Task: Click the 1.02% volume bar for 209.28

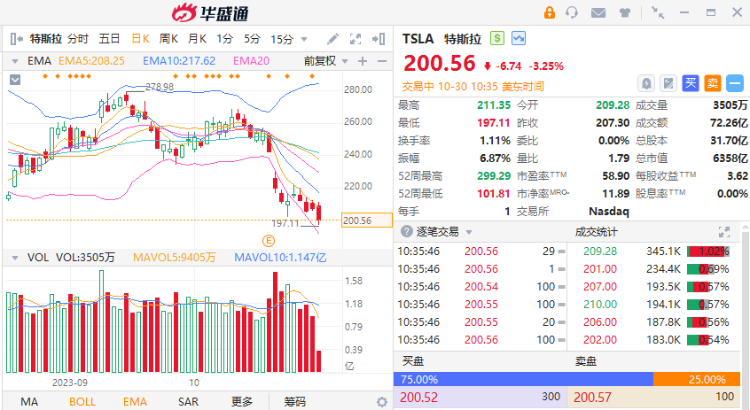Action: 708,252
